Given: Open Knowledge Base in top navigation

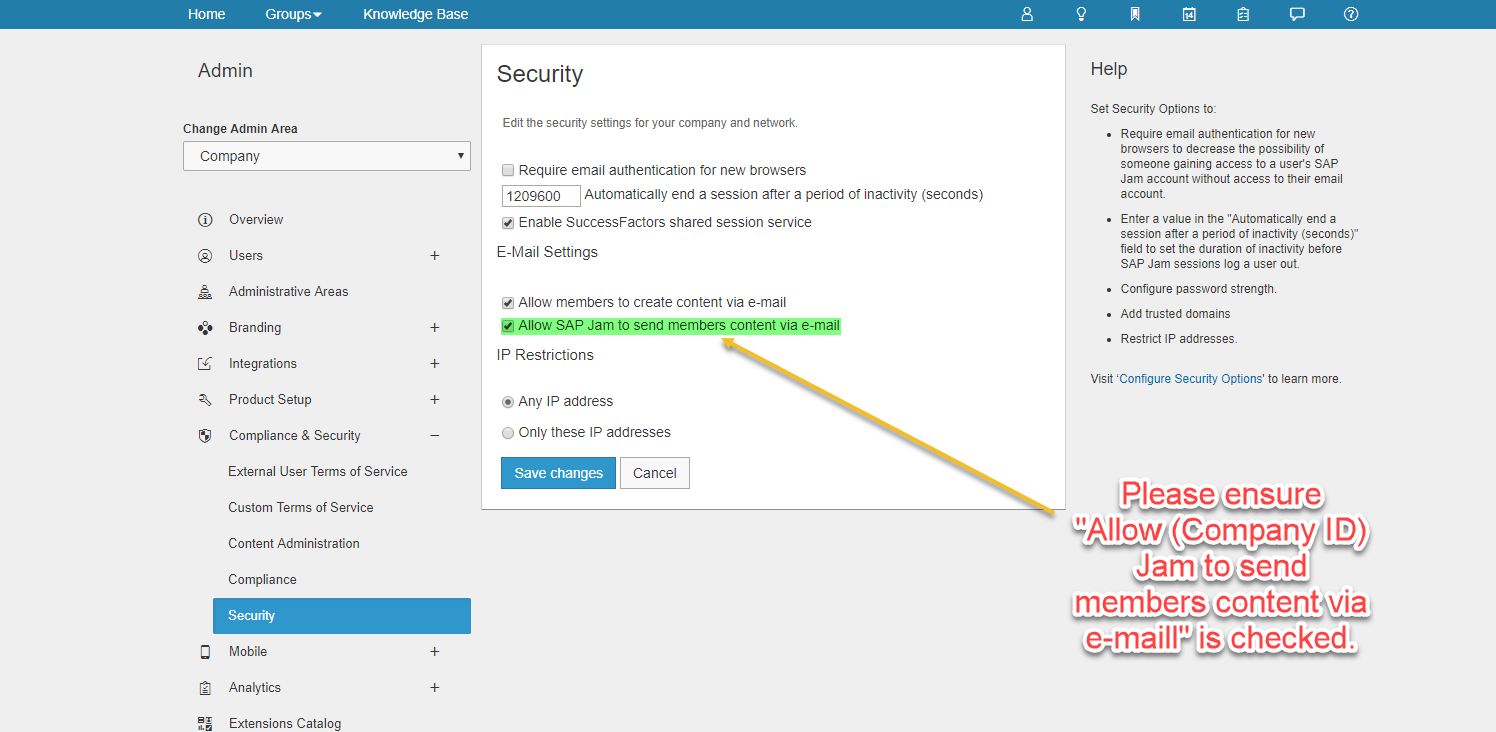Looking at the screenshot, I should click(x=416, y=14).
